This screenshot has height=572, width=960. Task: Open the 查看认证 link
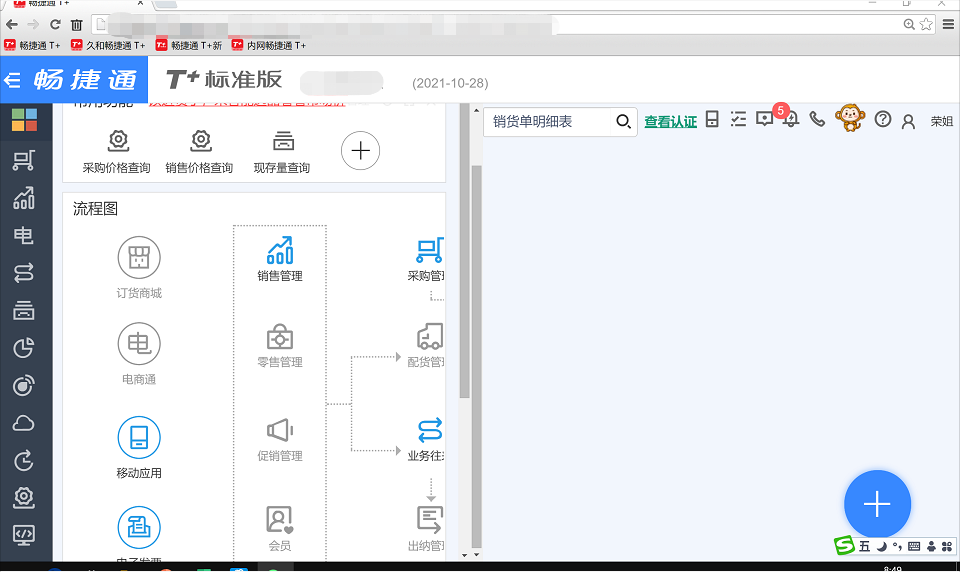[x=670, y=122]
